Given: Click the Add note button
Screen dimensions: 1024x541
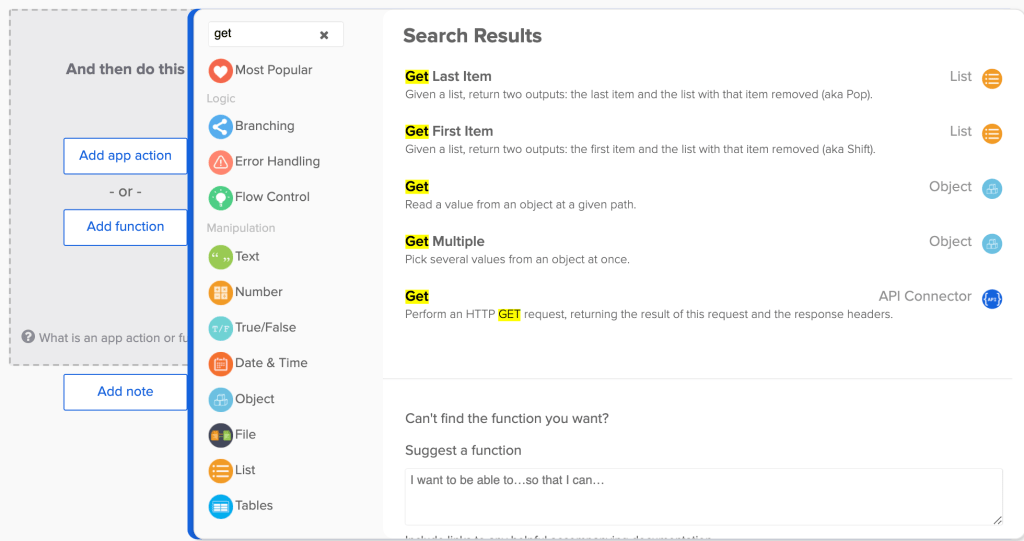Looking at the screenshot, I should point(125,392).
